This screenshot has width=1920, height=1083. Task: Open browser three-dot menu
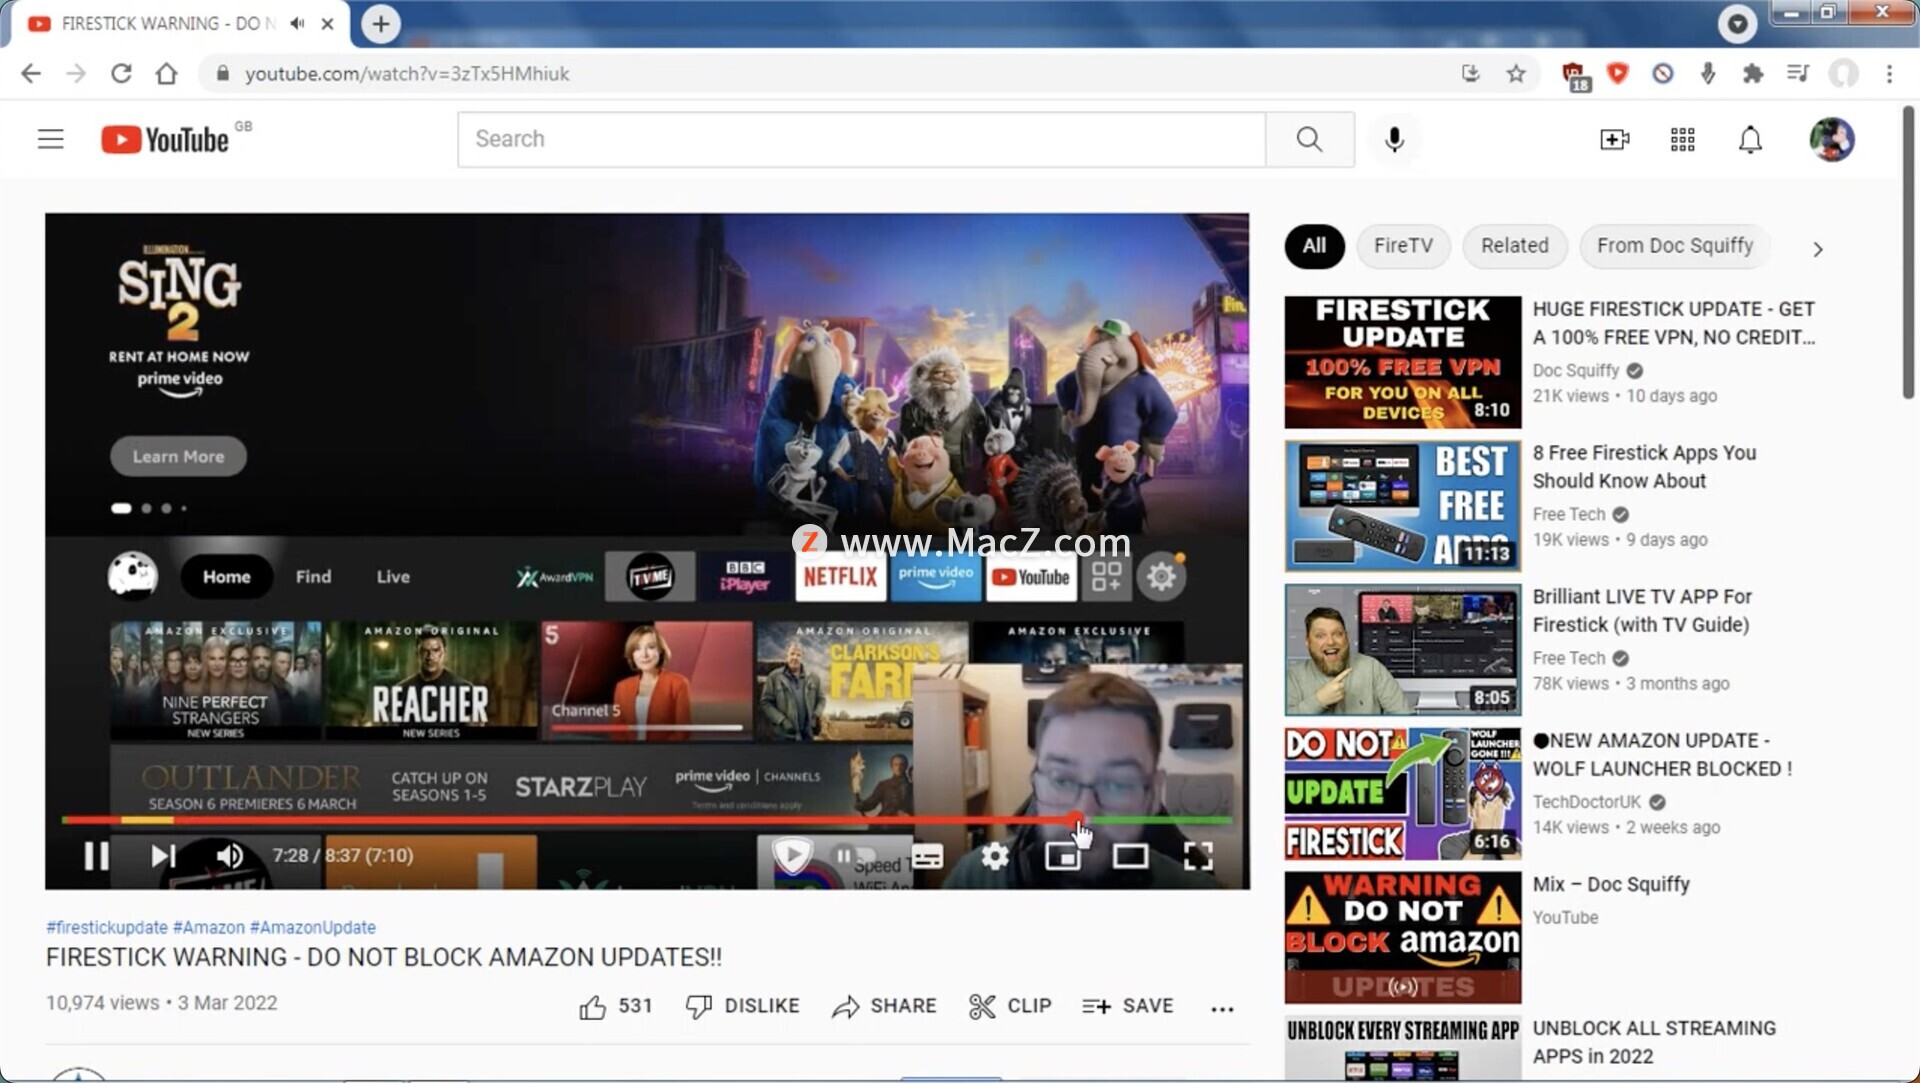pos(1889,74)
